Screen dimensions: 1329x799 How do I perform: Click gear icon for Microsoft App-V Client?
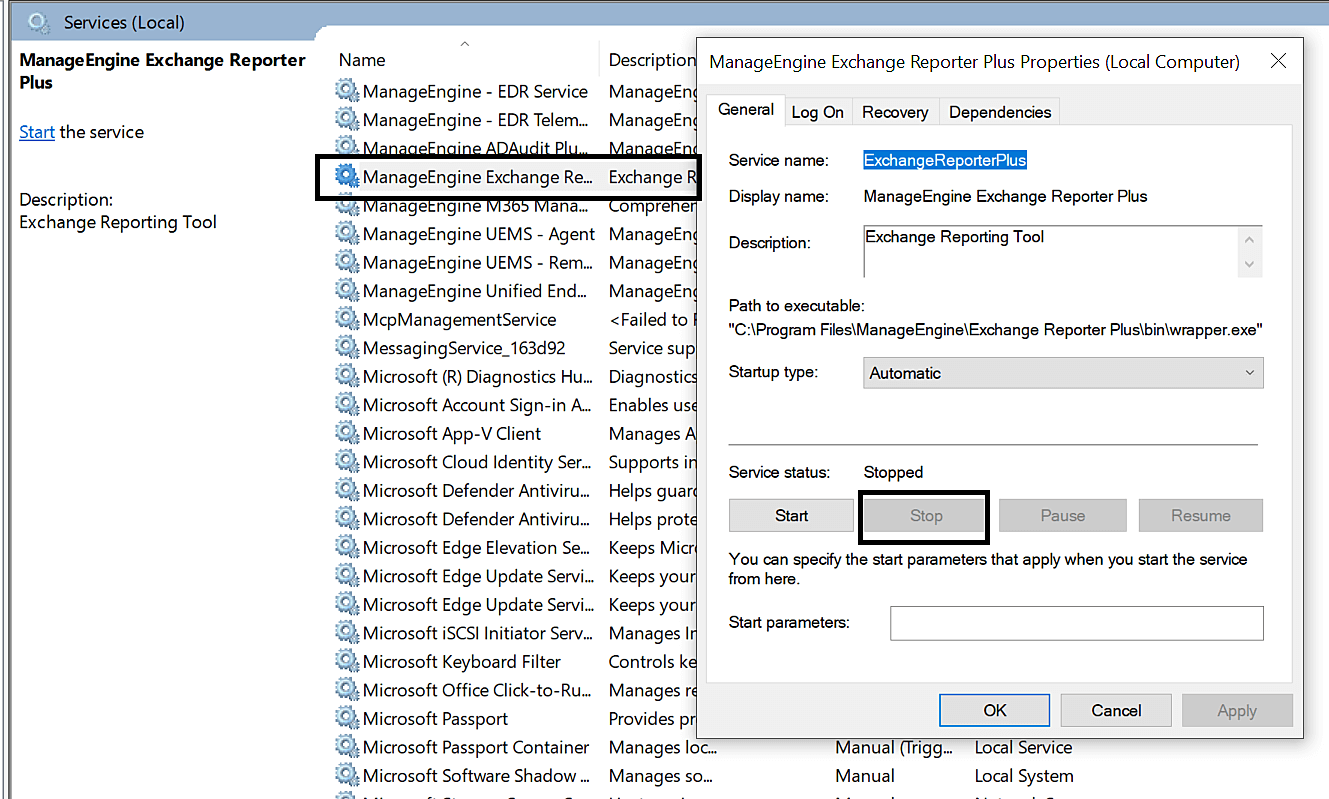347,433
